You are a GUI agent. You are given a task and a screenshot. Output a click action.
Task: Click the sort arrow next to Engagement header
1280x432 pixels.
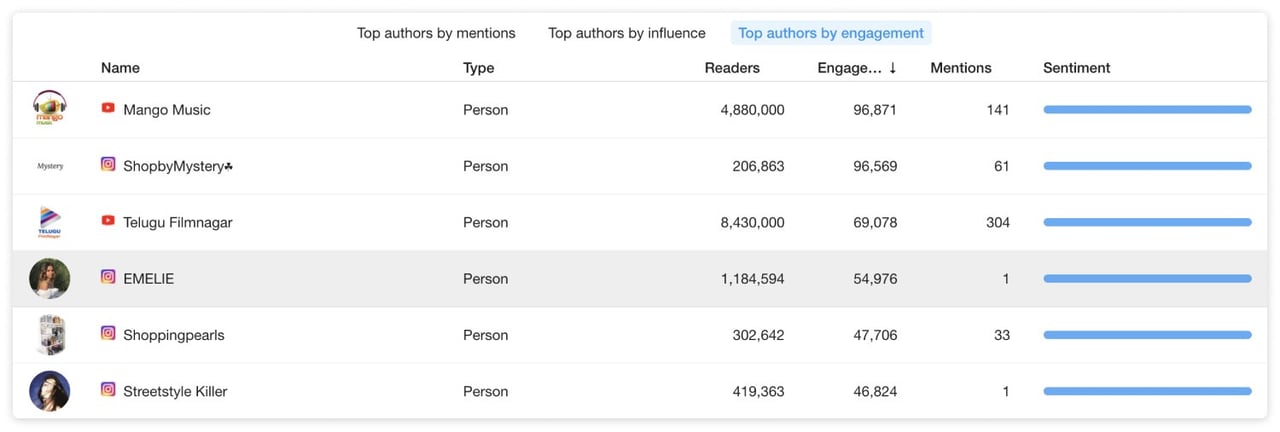pos(892,68)
